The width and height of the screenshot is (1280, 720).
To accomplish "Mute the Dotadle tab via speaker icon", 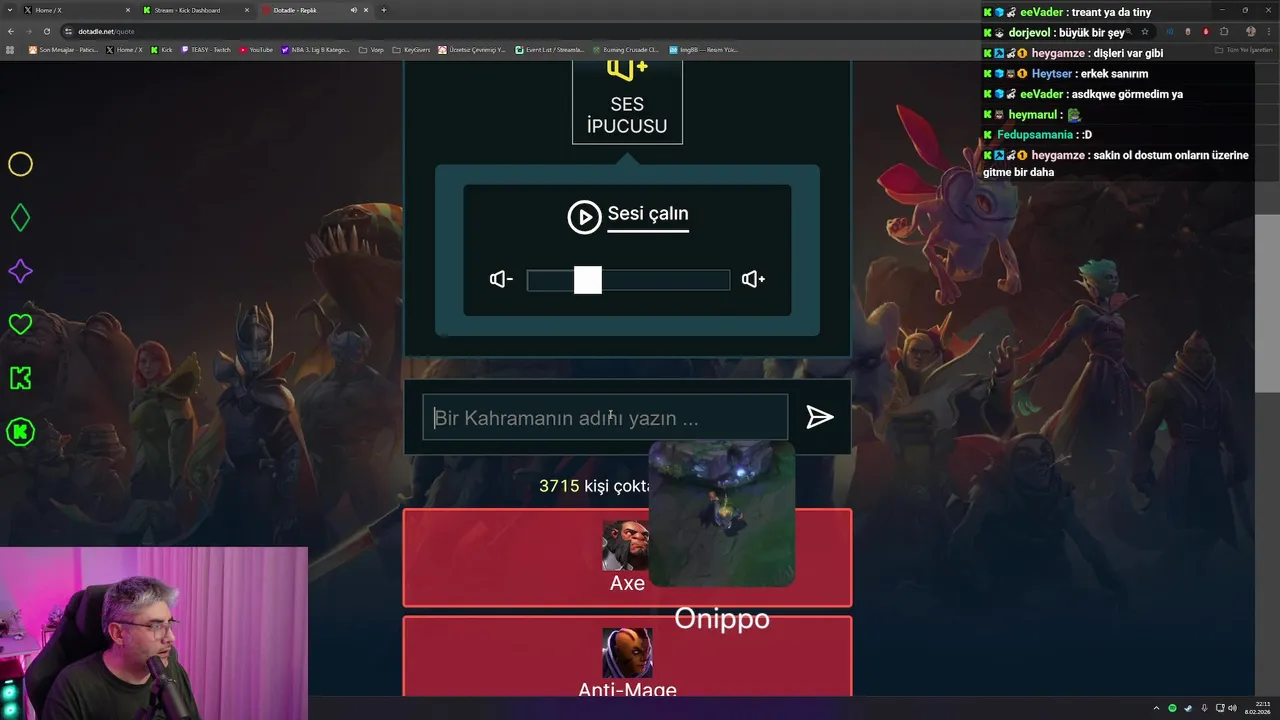I will pos(353,10).
